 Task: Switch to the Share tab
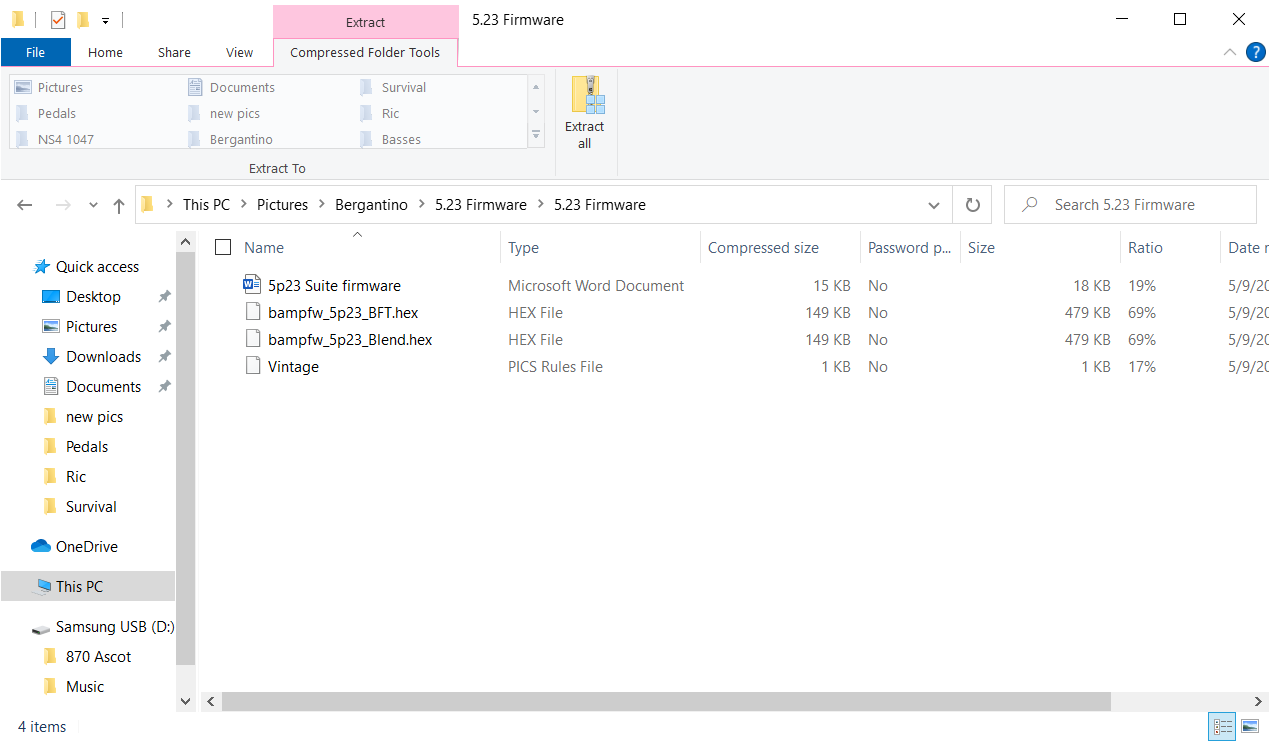[x=174, y=53]
